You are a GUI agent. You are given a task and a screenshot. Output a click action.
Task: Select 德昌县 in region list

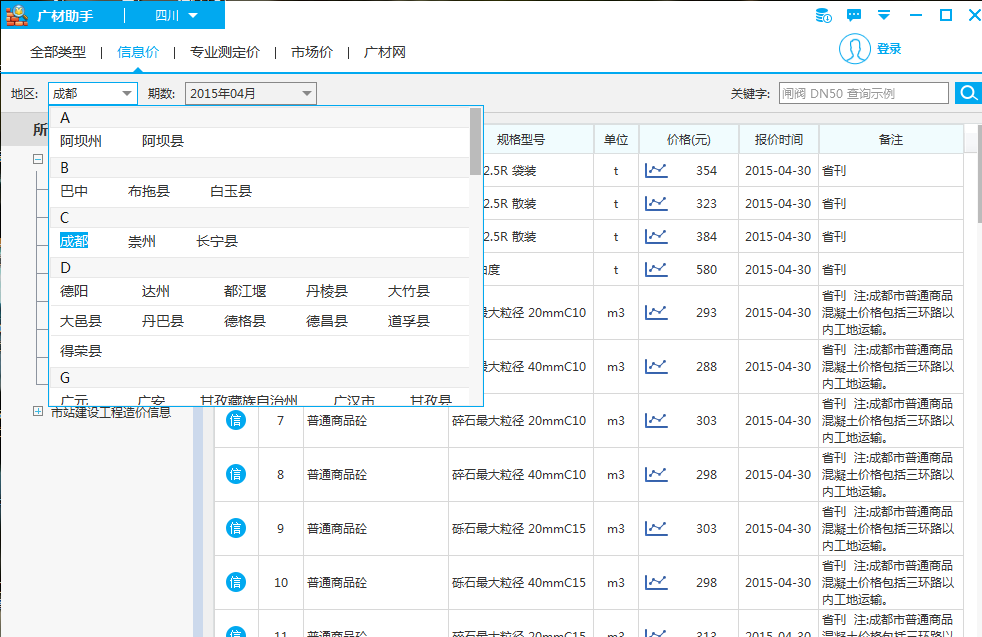pos(327,321)
